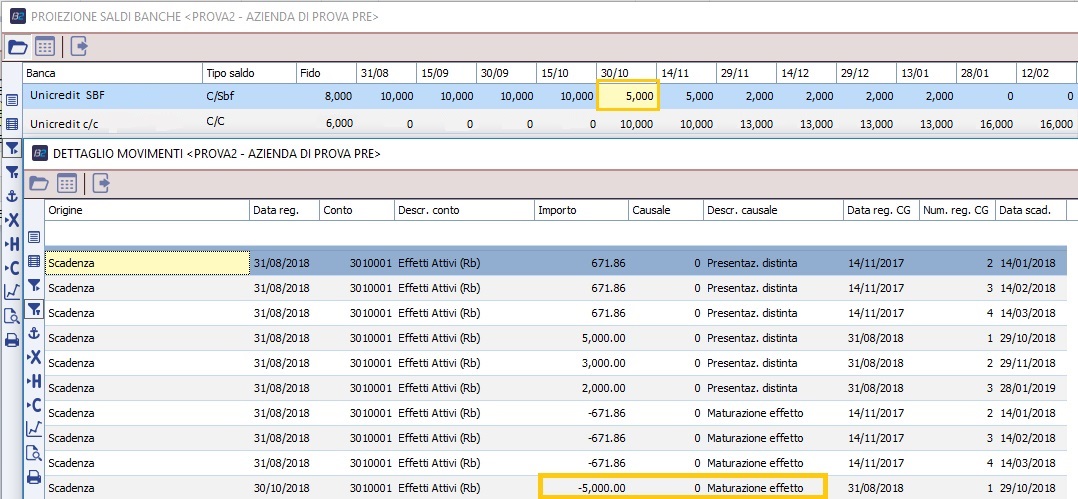This screenshot has width=1078, height=499.
Task: Click the X icon in Dettaglio Movimenti sidebar
Action: coord(34,357)
